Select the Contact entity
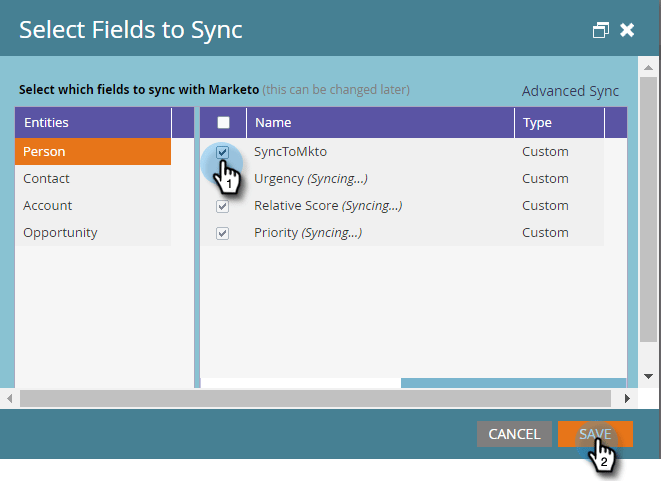Screen dimensions: 661x481 (x=93, y=179)
